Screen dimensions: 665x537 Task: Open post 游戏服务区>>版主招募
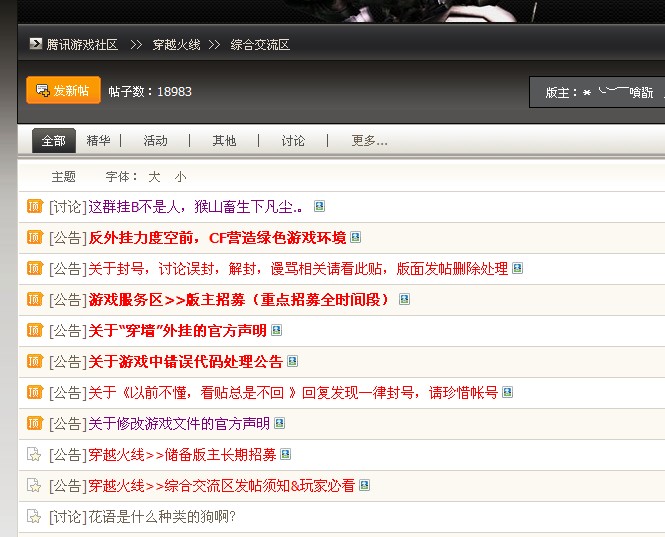click(x=240, y=299)
